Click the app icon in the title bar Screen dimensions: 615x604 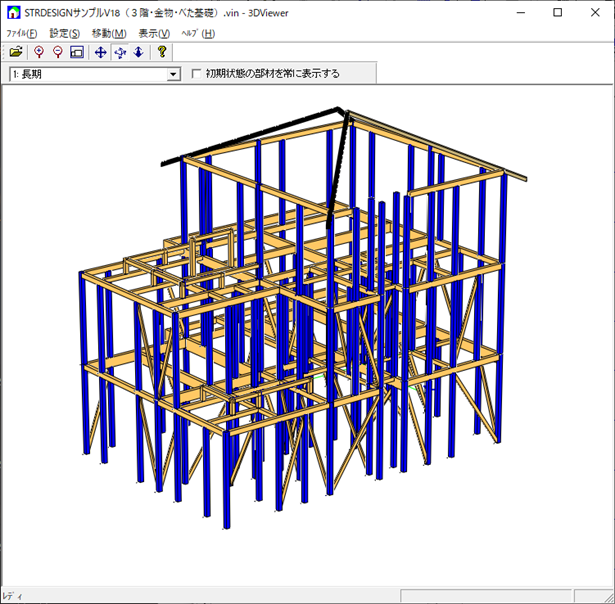click(x=13, y=12)
